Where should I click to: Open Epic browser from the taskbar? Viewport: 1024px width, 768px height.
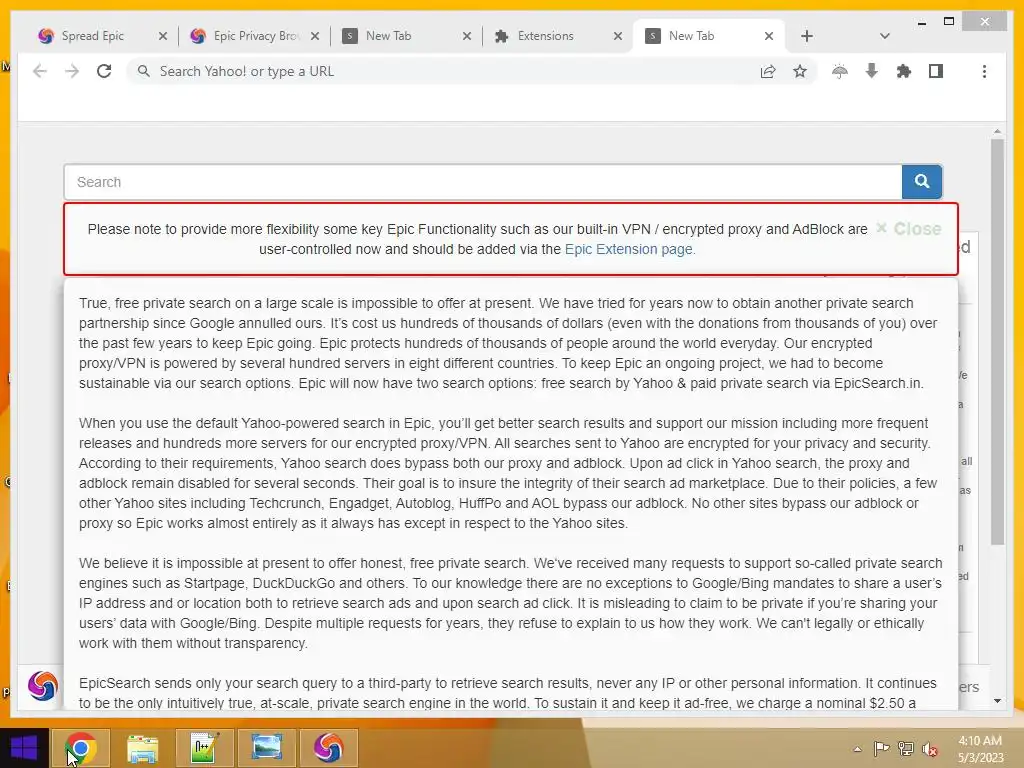click(328, 748)
